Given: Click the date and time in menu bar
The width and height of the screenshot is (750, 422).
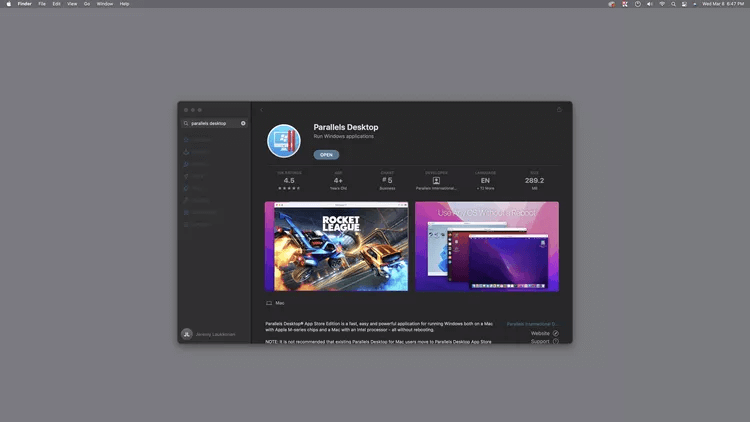Looking at the screenshot, I should tap(723, 4).
